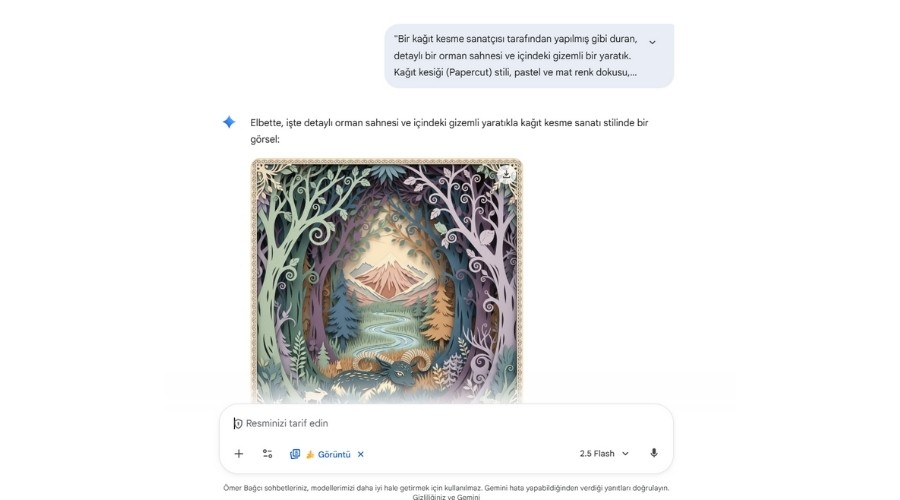Screen dimensions: 900x500
Task: Remove the Görüntü tool with X
Action: coord(360,454)
